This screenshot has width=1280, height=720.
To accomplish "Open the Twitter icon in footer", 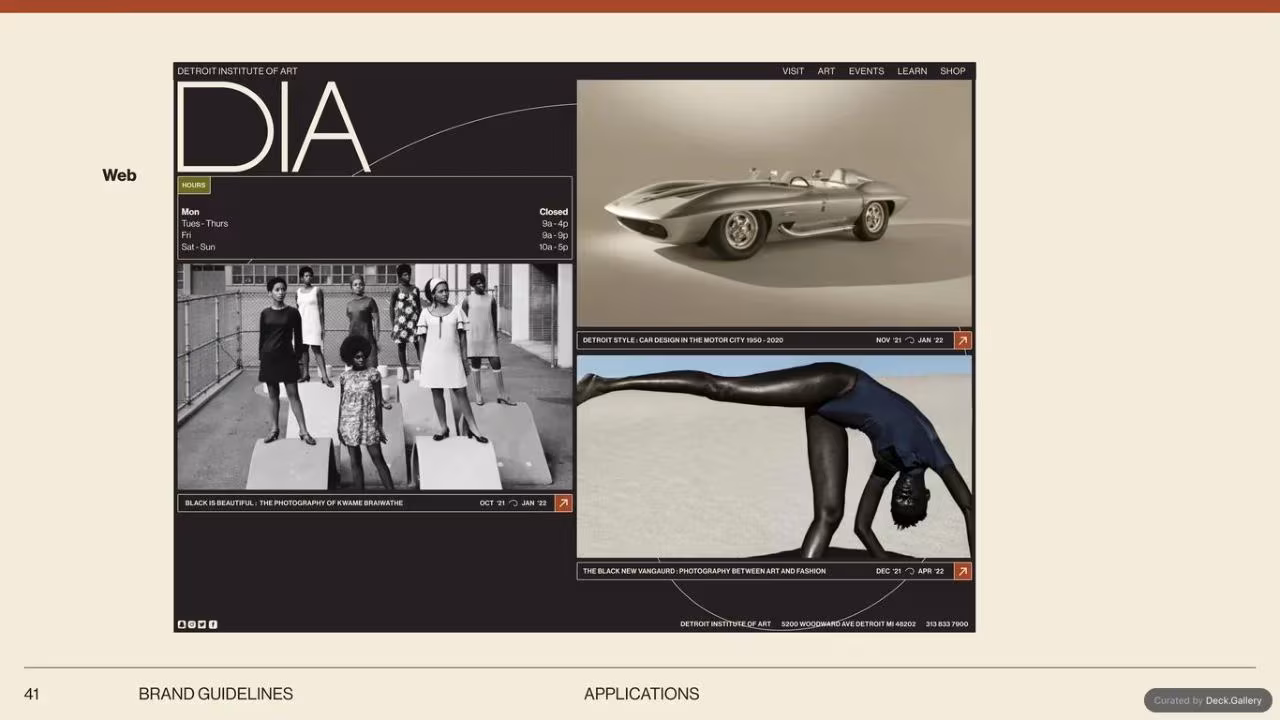I will 202,624.
